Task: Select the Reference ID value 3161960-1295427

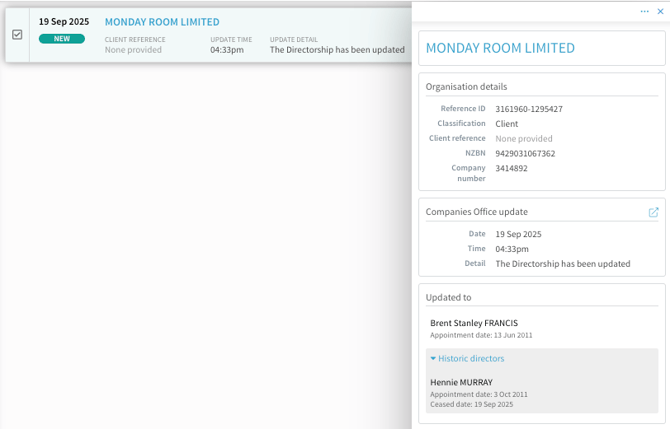Action: pos(528,109)
